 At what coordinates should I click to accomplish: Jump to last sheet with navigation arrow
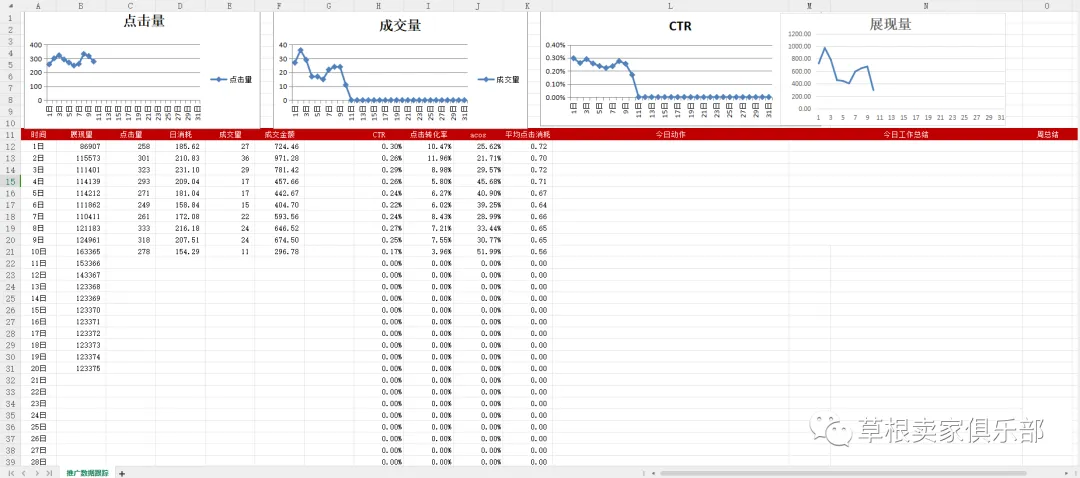[48, 473]
